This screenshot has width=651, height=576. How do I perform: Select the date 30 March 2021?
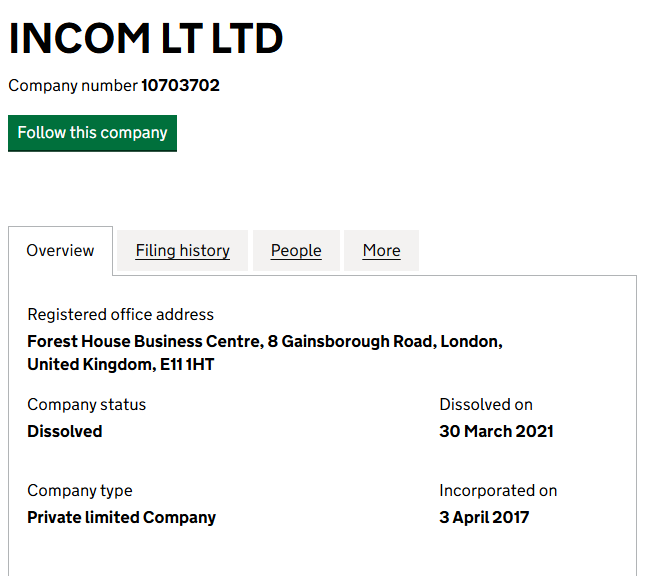click(496, 431)
